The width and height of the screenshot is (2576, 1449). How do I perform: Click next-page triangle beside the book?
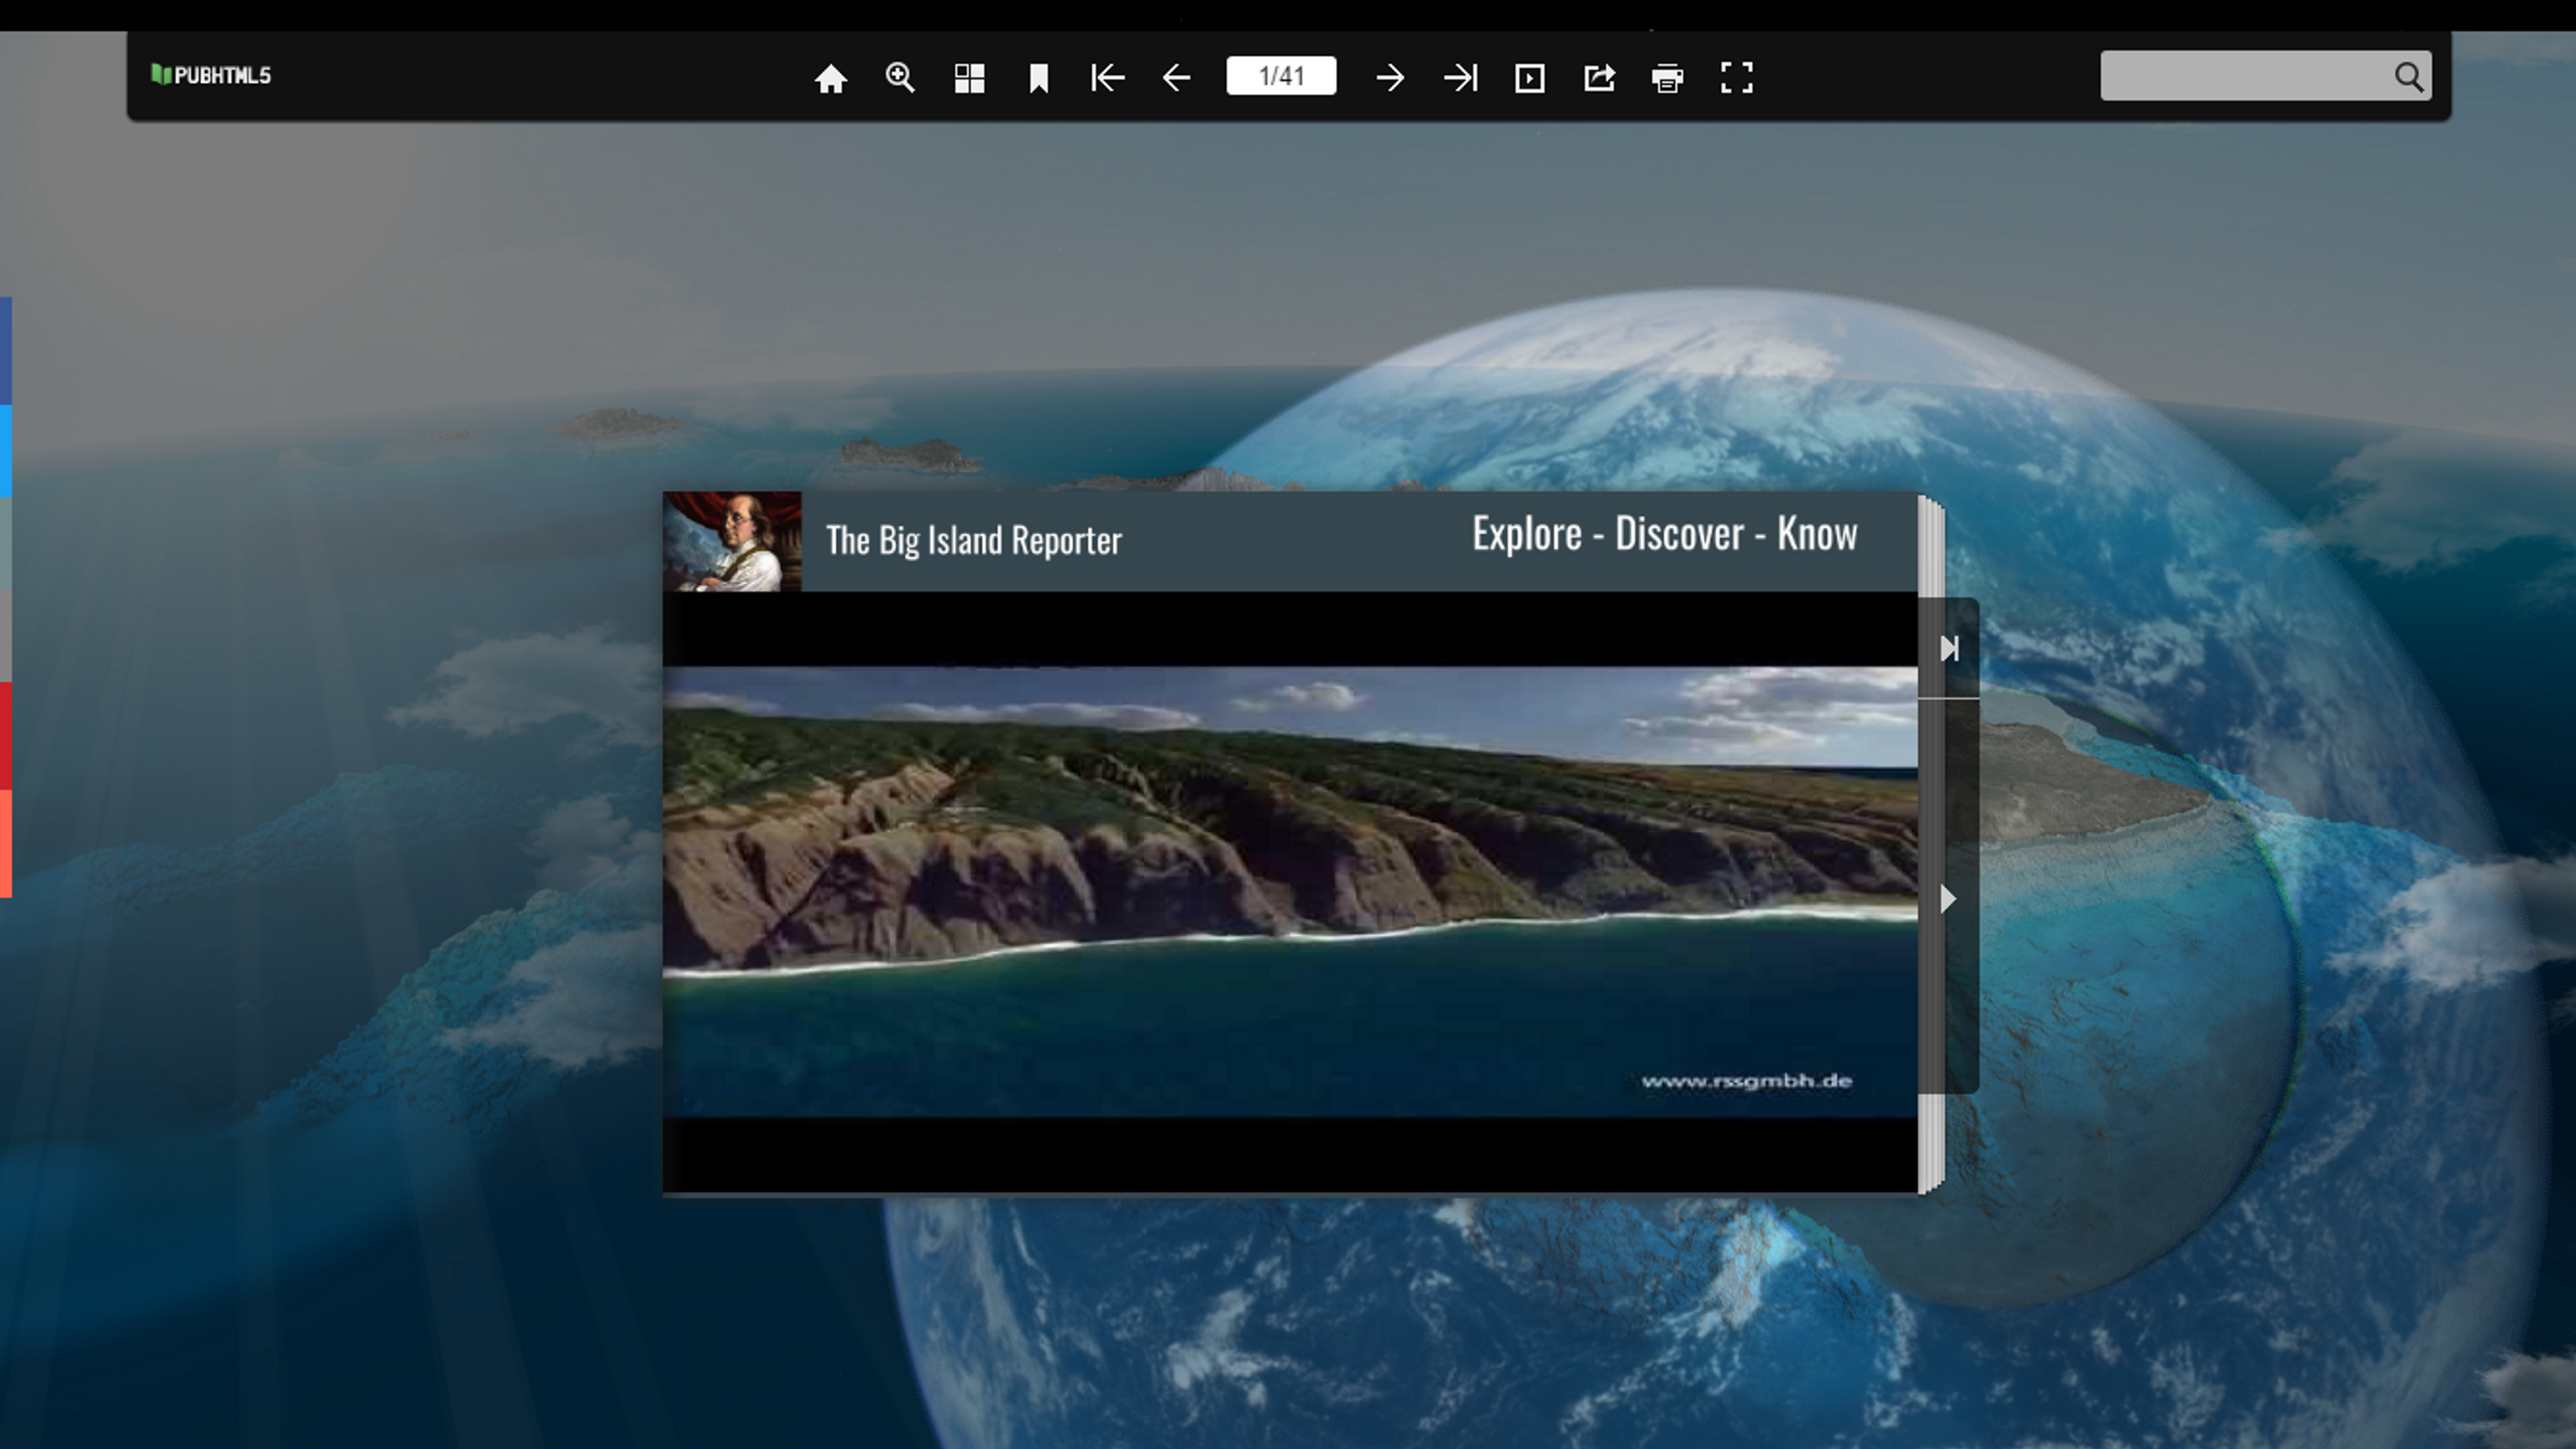click(1948, 899)
